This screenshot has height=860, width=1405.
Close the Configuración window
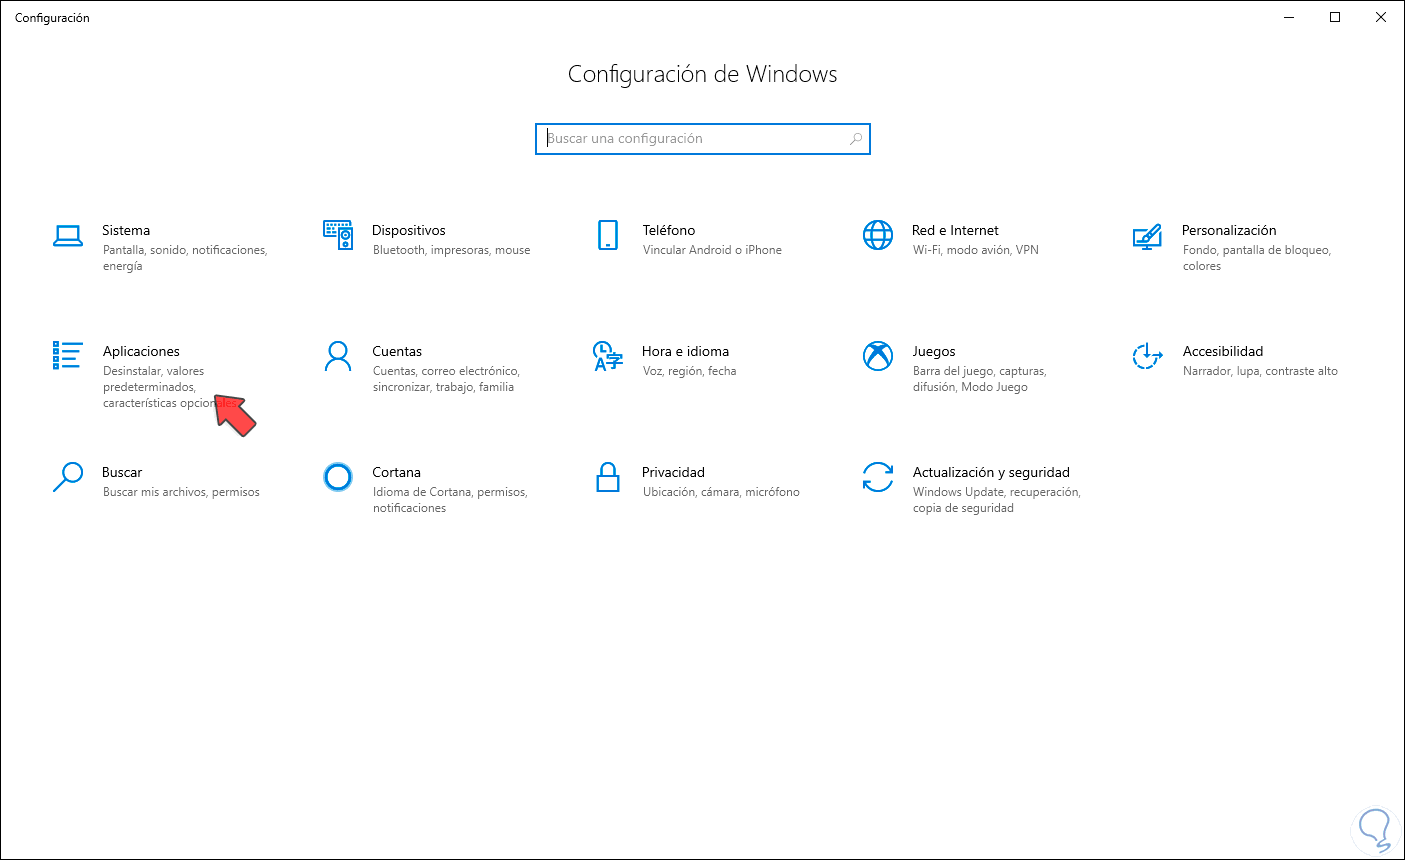click(1381, 17)
